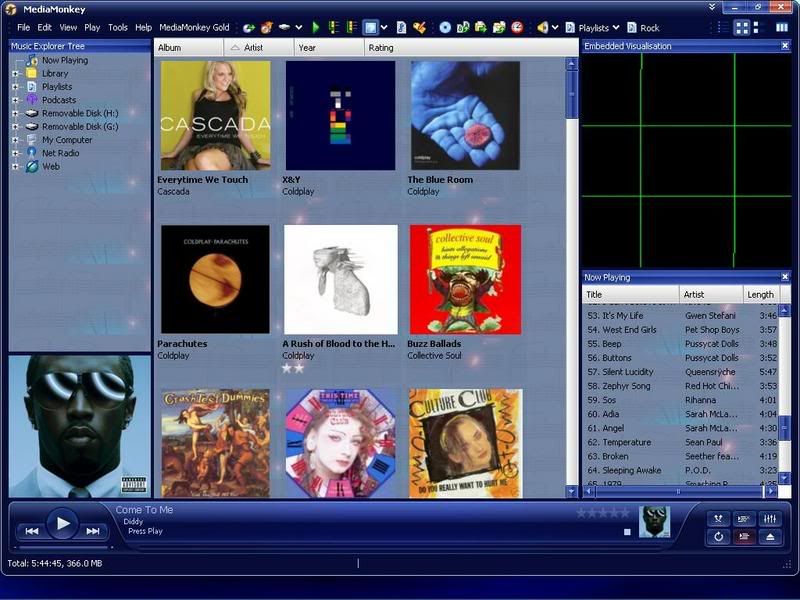Viewport: 800px width, 600px height.
Task: Sort by the Artist column header
Action: tap(259, 47)
